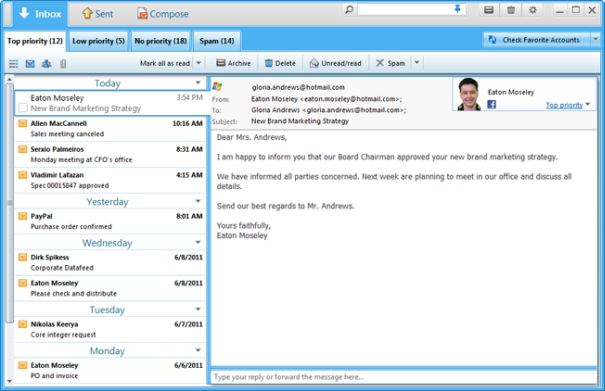Image resolution: width=605 pixels, height=391 pixels.
Task: Click unread envelope icon for Serxio Palmeiros
Action: pos(23,149)
